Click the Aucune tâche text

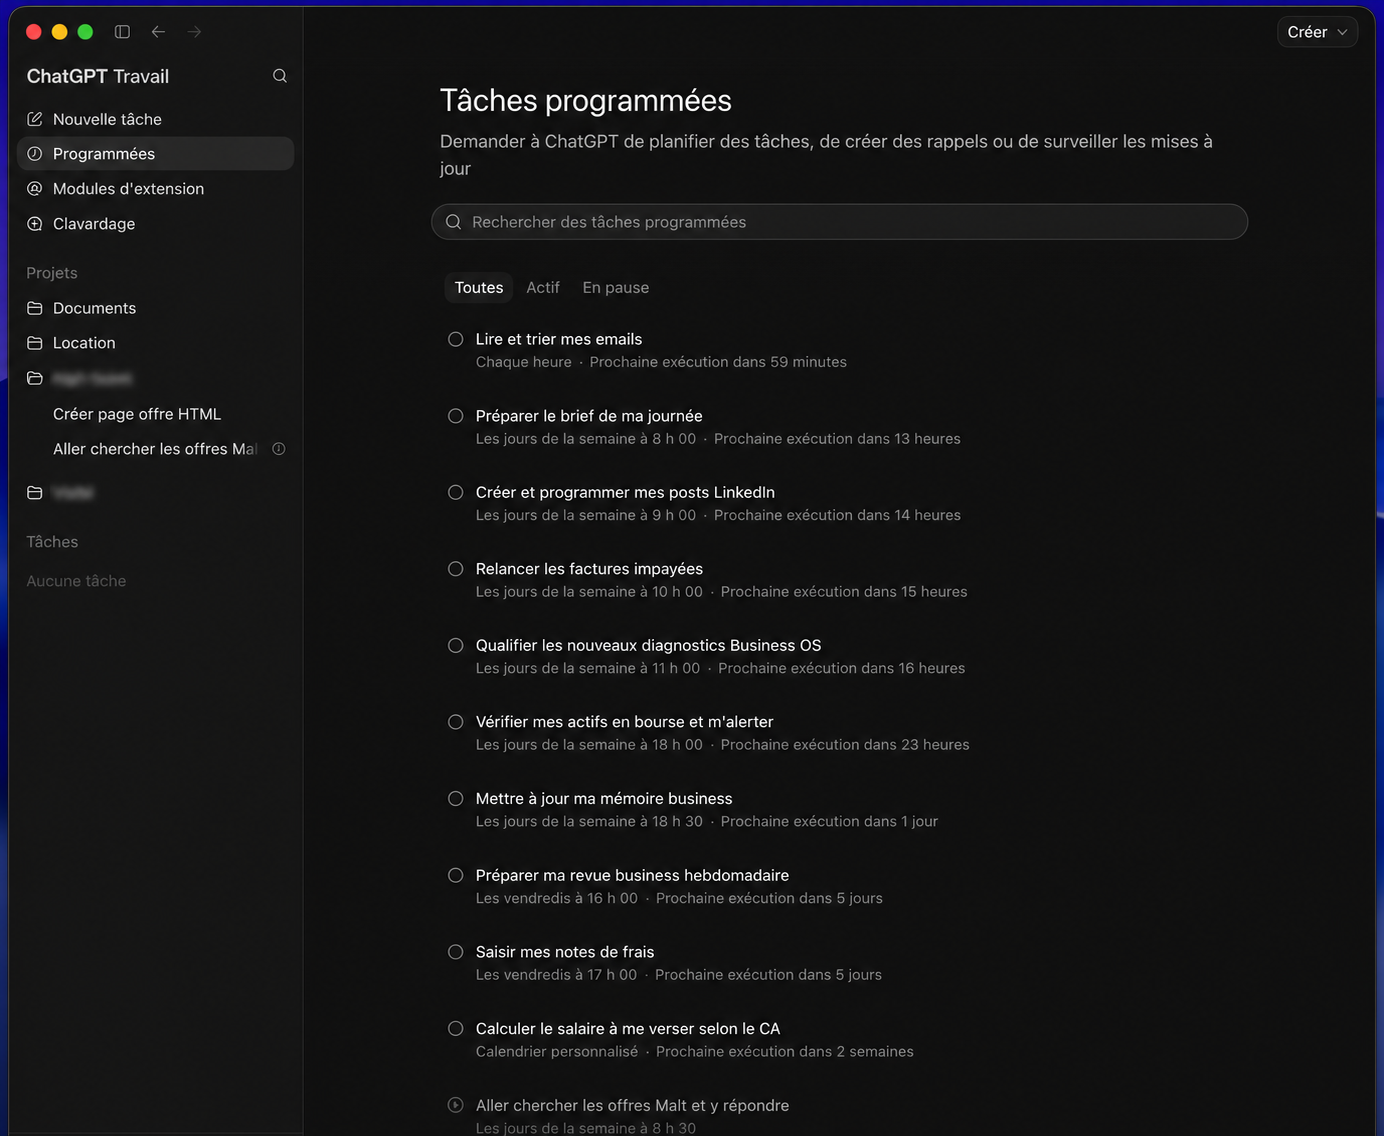[x=76, y=581]
